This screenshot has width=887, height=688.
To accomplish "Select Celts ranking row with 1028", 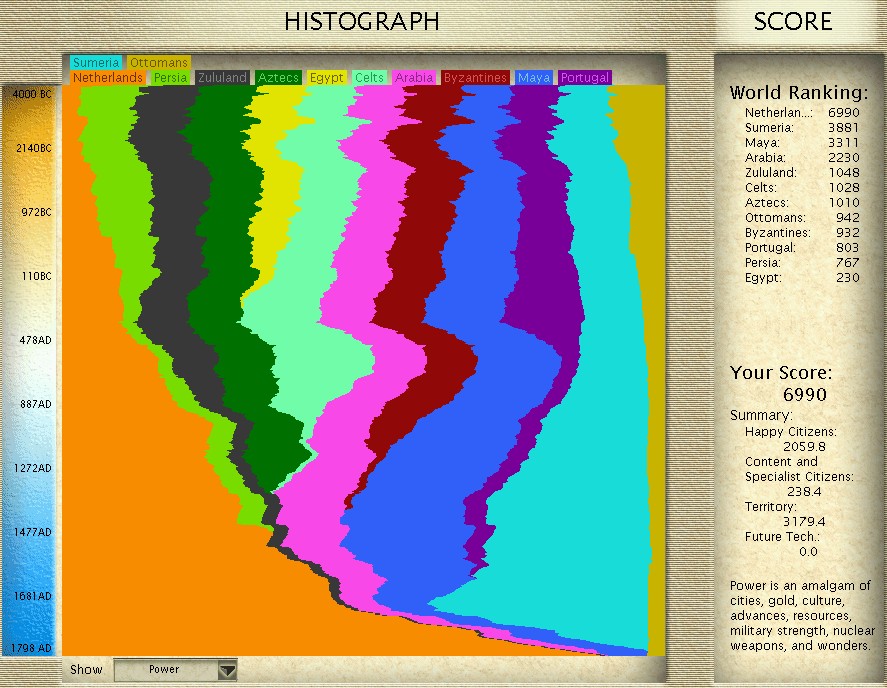I will click(802, 188).
